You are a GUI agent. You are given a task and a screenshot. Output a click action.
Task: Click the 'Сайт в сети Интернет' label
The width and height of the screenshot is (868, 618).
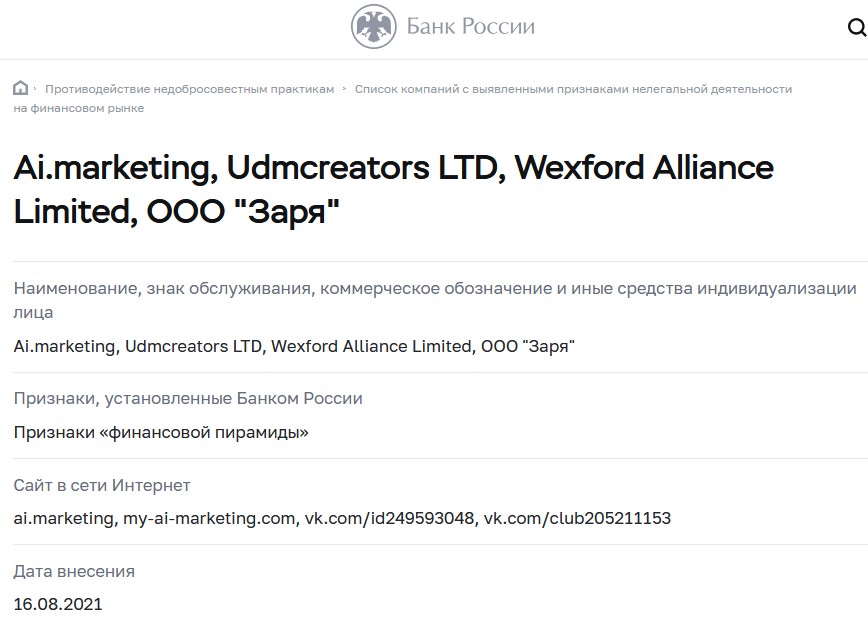(x=102, y=485)
